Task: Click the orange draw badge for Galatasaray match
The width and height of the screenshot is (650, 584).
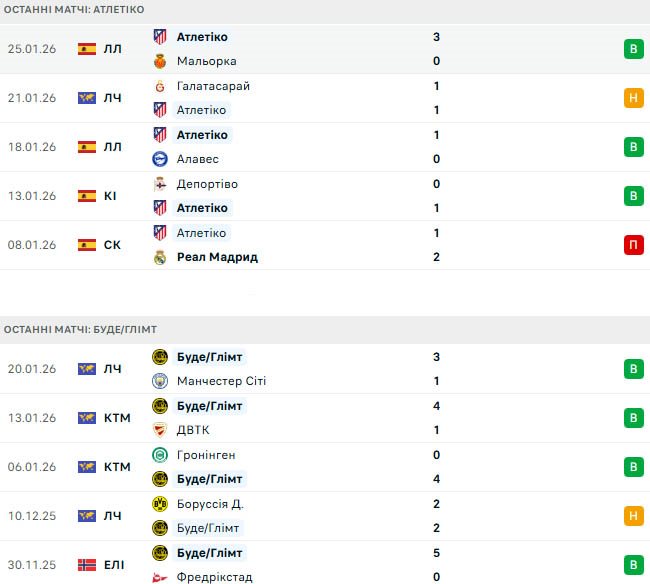Action: [x=633, y=98]
